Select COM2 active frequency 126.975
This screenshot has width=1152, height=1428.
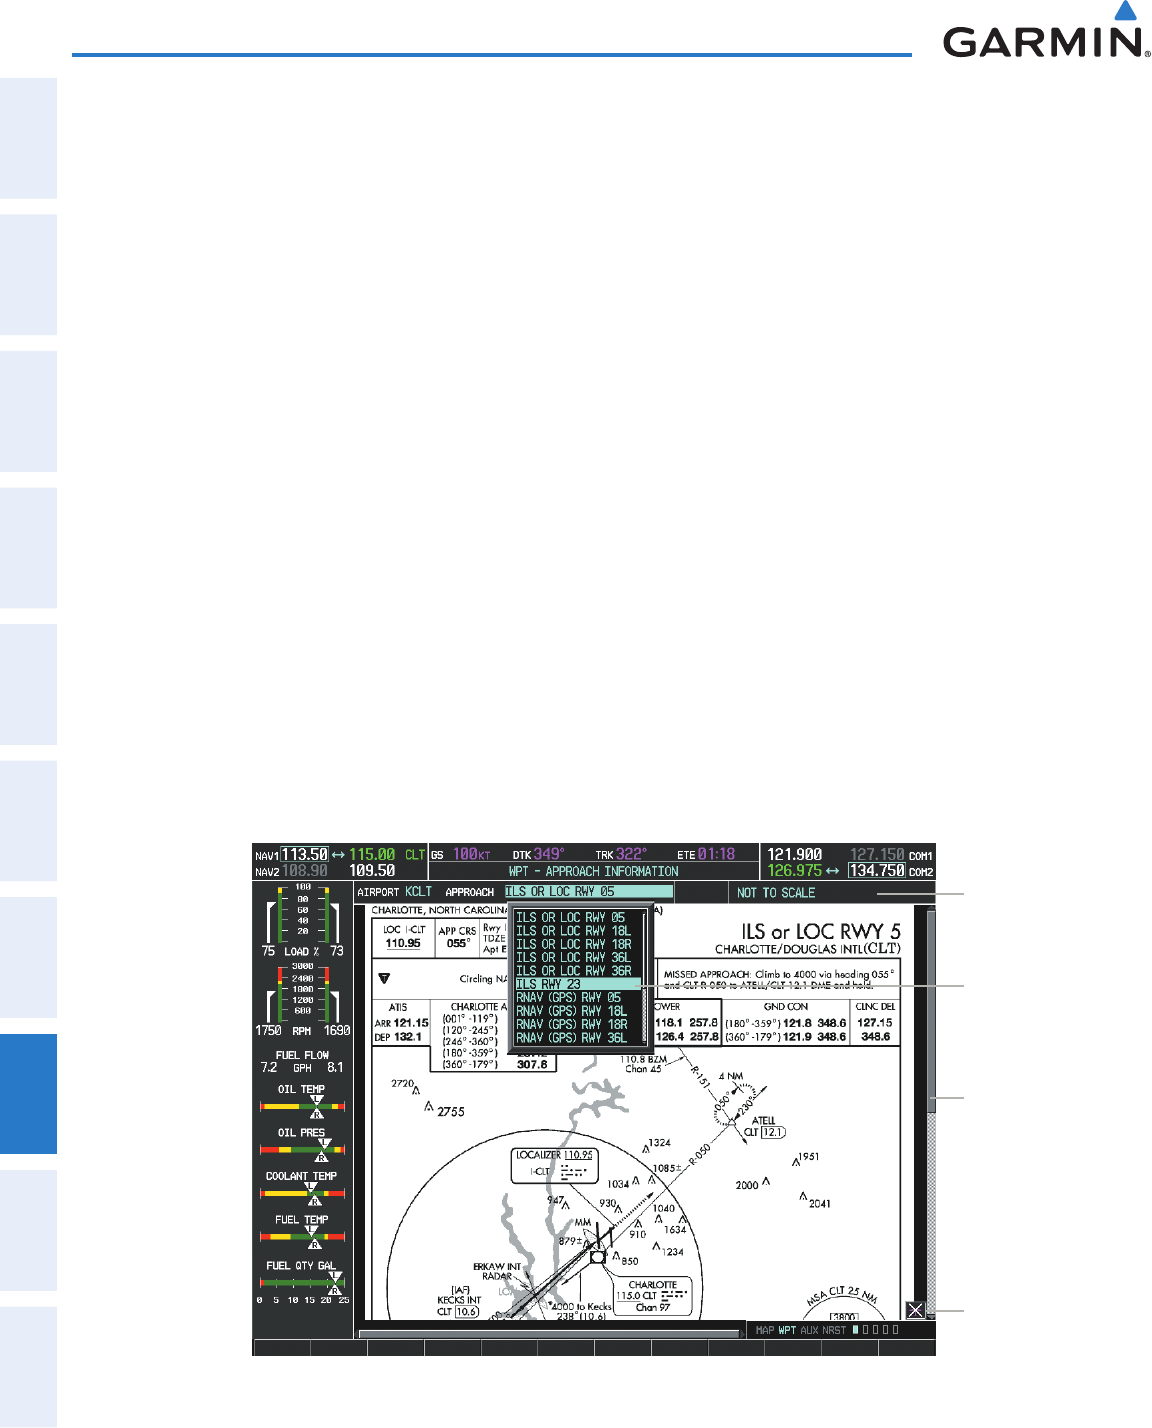pyautogui.click(x=795, y=871)
